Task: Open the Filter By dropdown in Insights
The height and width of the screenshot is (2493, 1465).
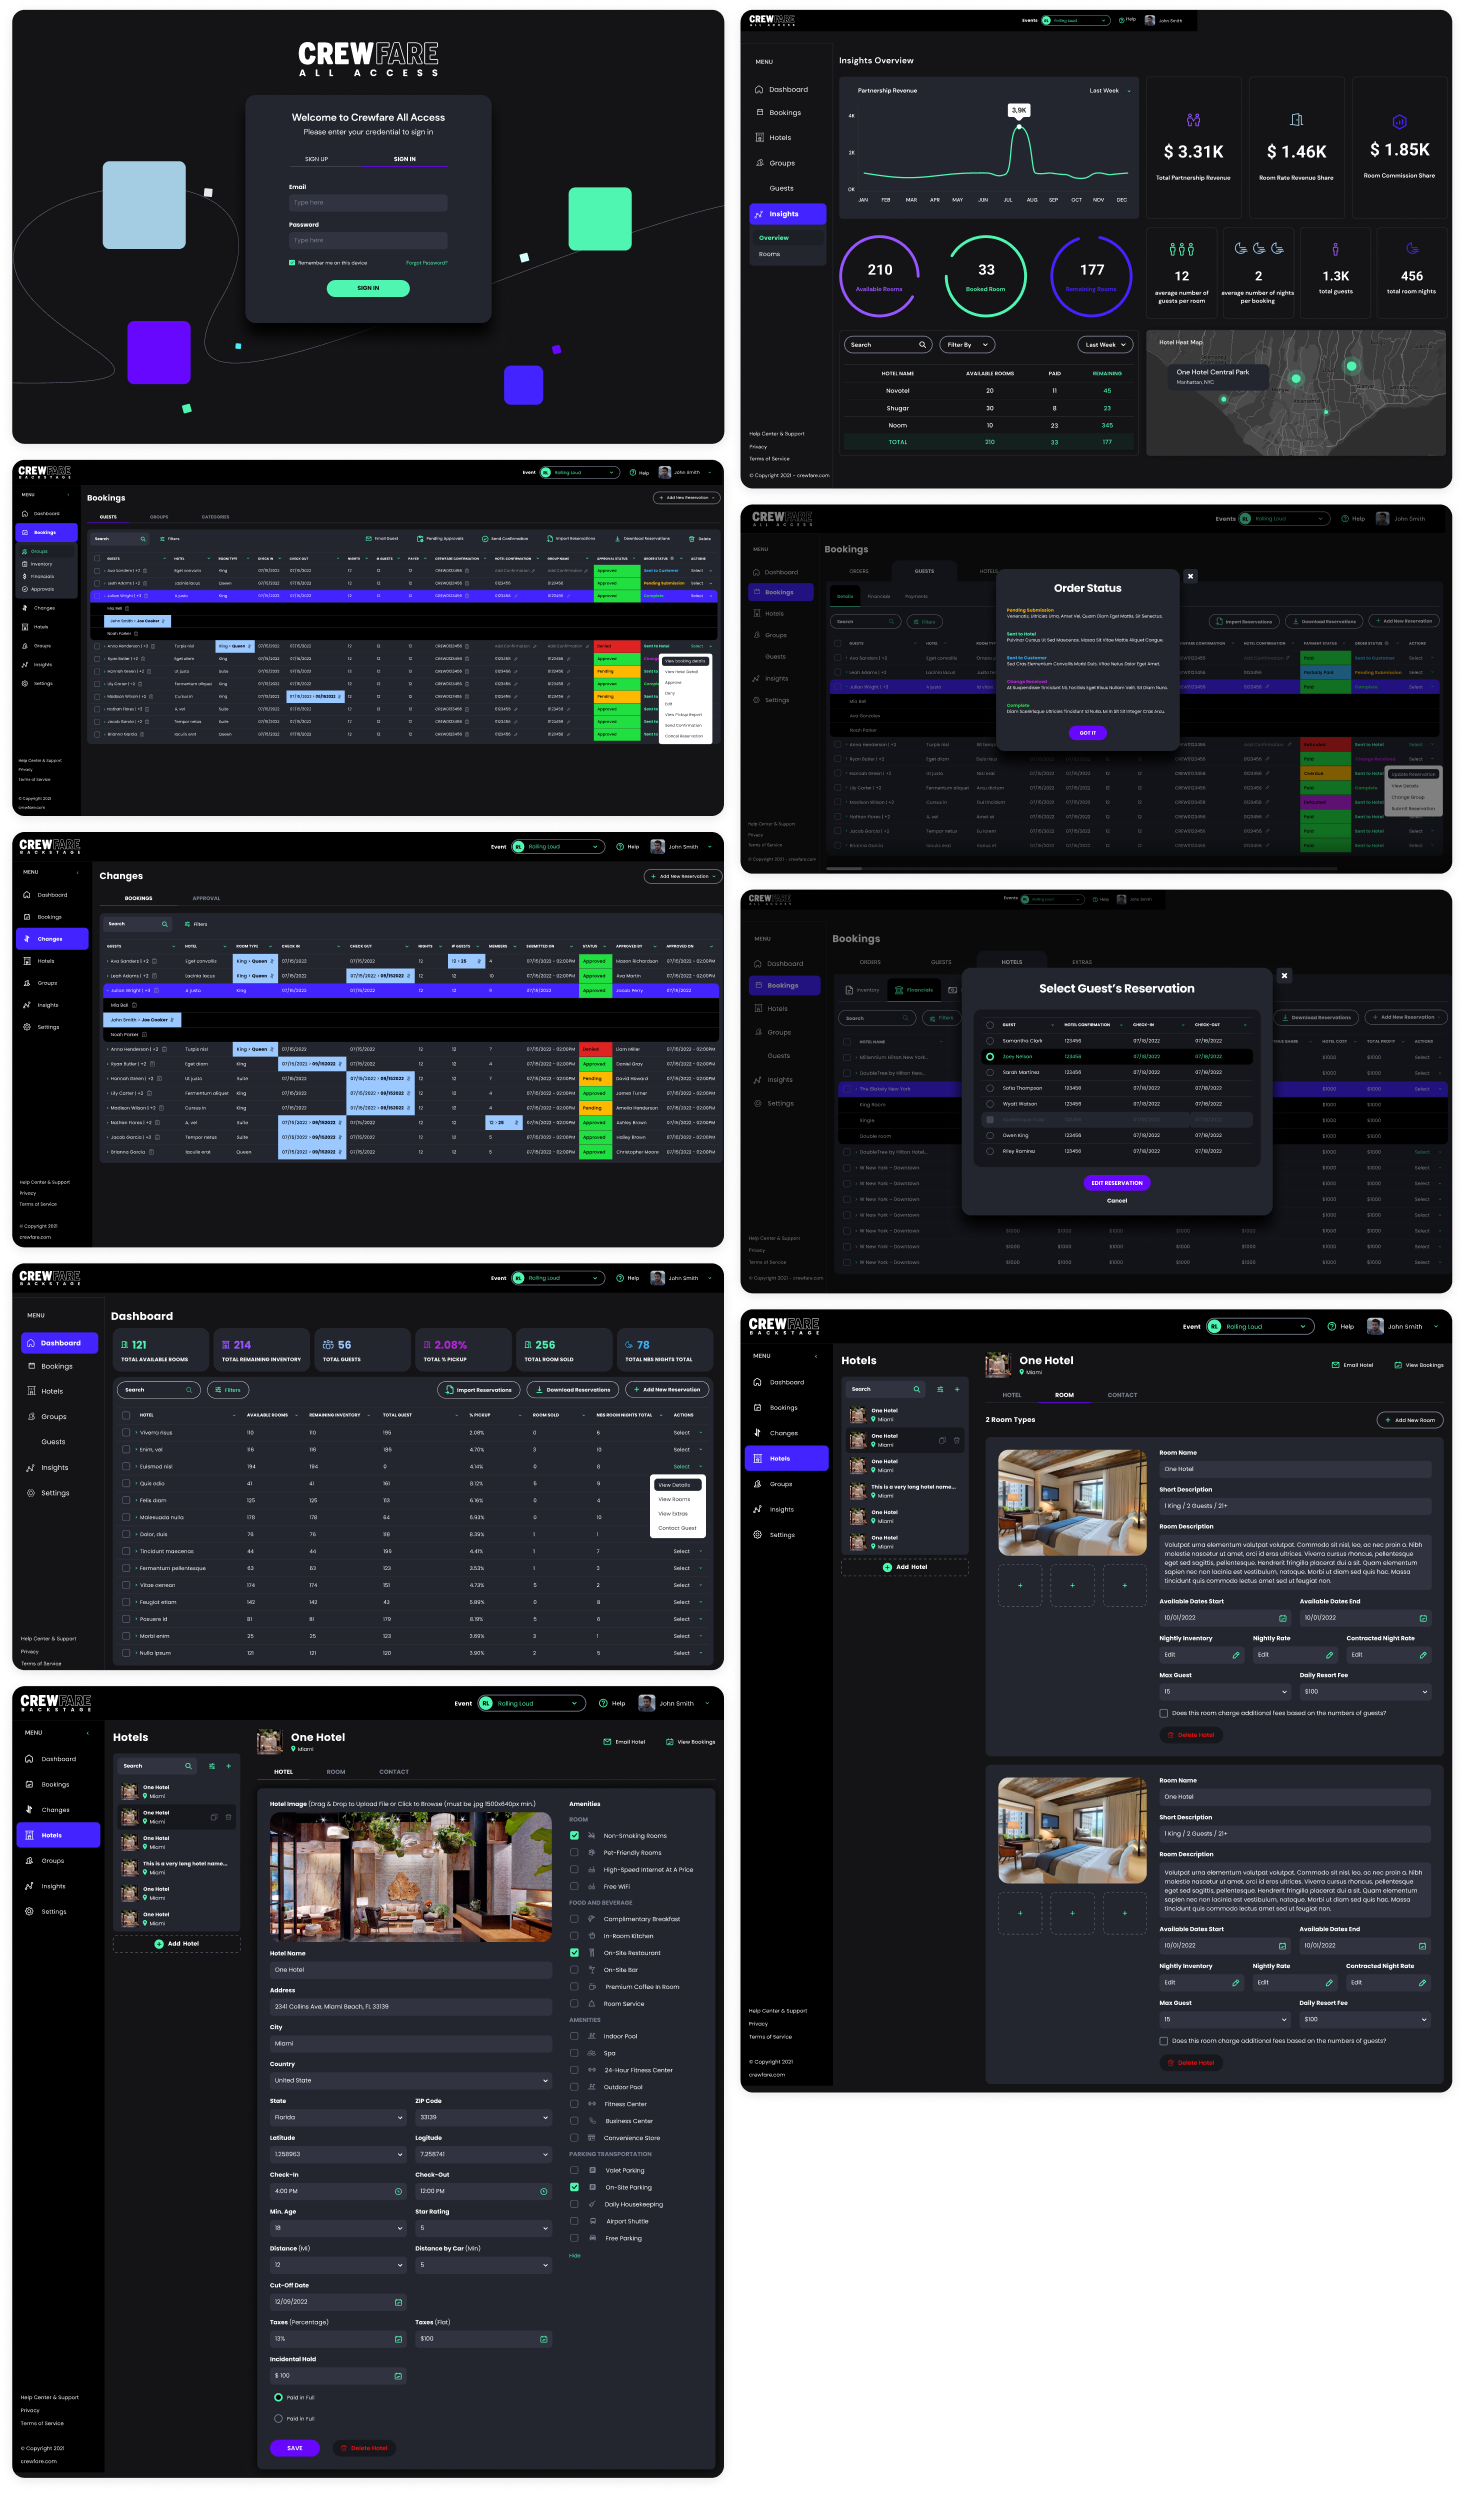Action: click(967, 344)
